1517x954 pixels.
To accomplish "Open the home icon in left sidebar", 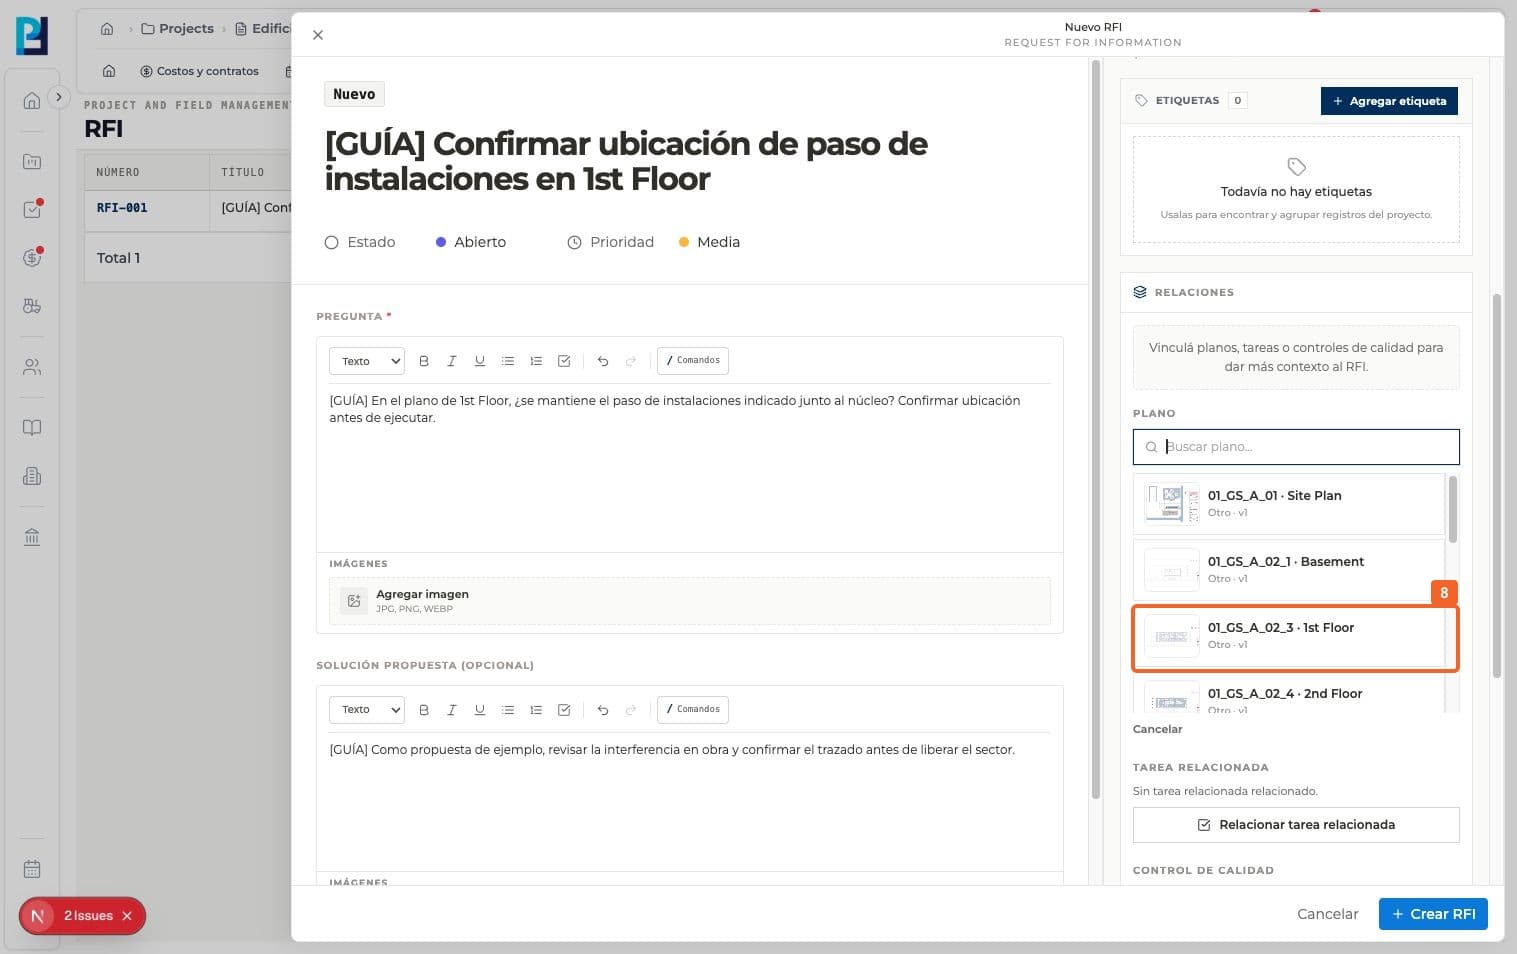I will click(32, 100).
